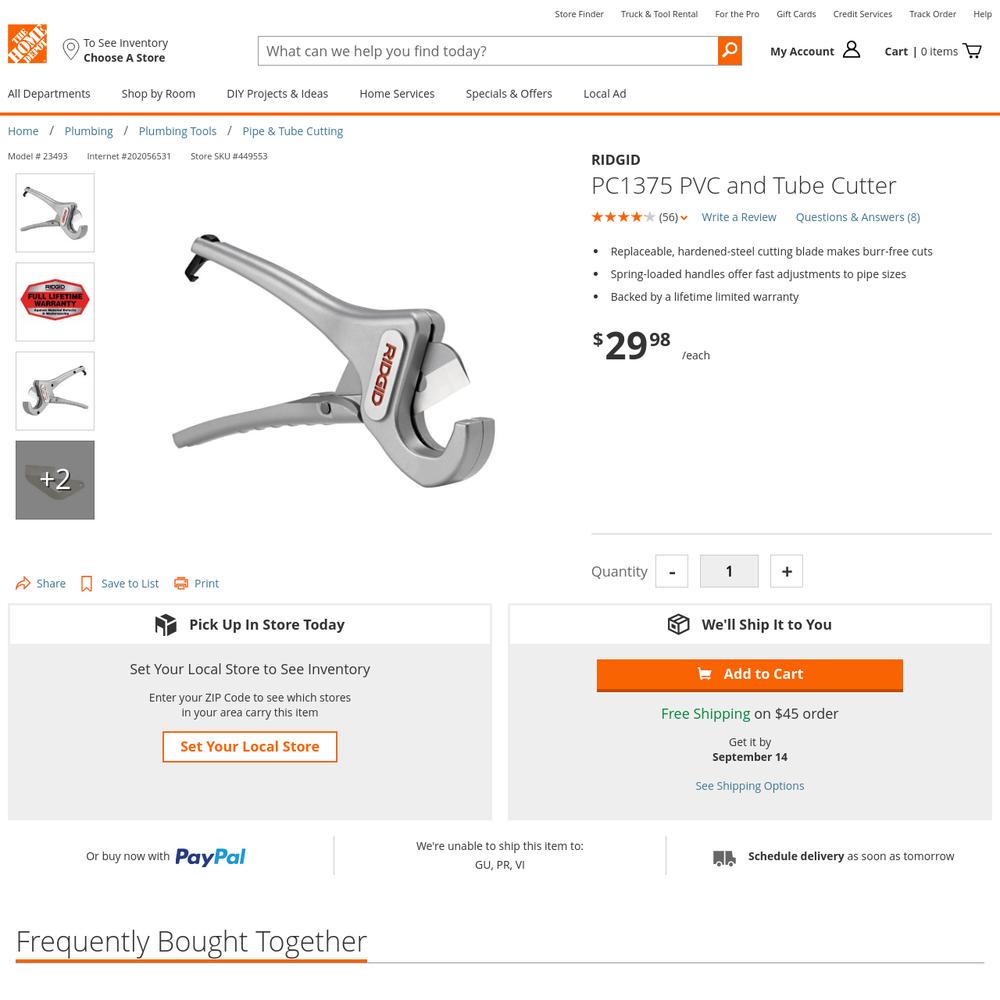
Task: Open The Home Depot logo homepage
Action: click(x=27, y=44)
